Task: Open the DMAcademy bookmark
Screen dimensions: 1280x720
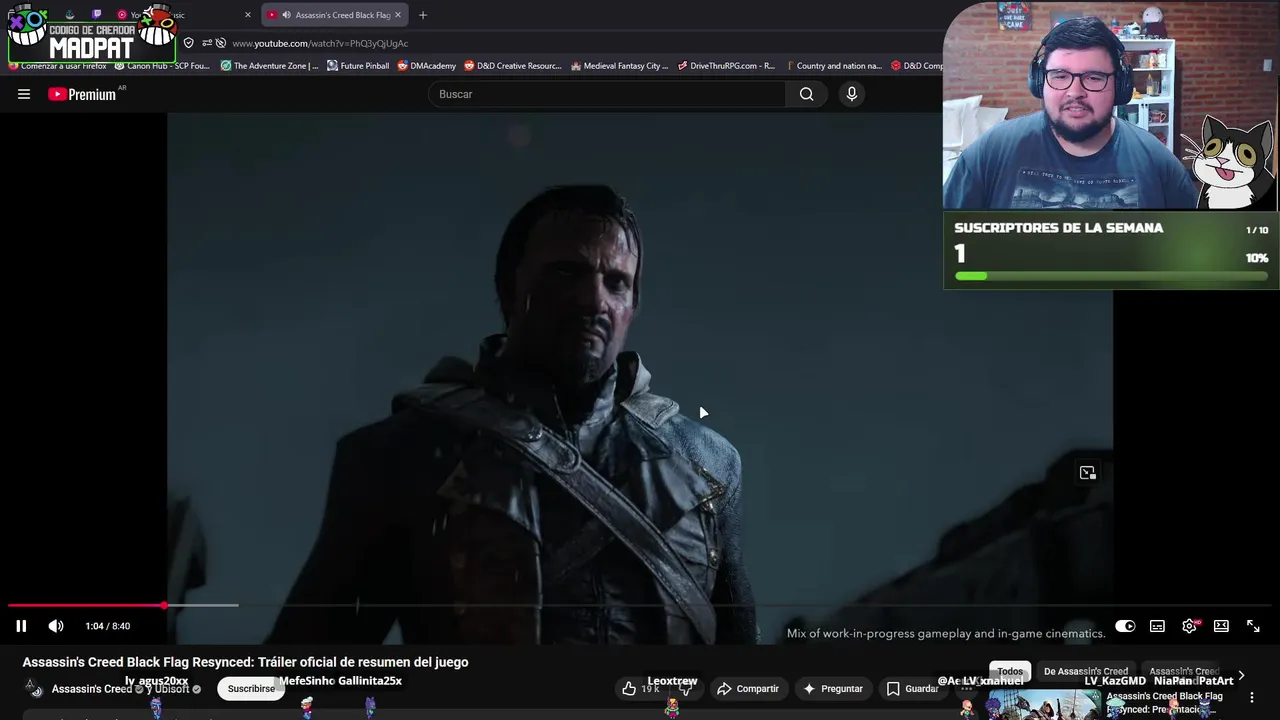Action: pyautogui.click(x=426, y=66)
